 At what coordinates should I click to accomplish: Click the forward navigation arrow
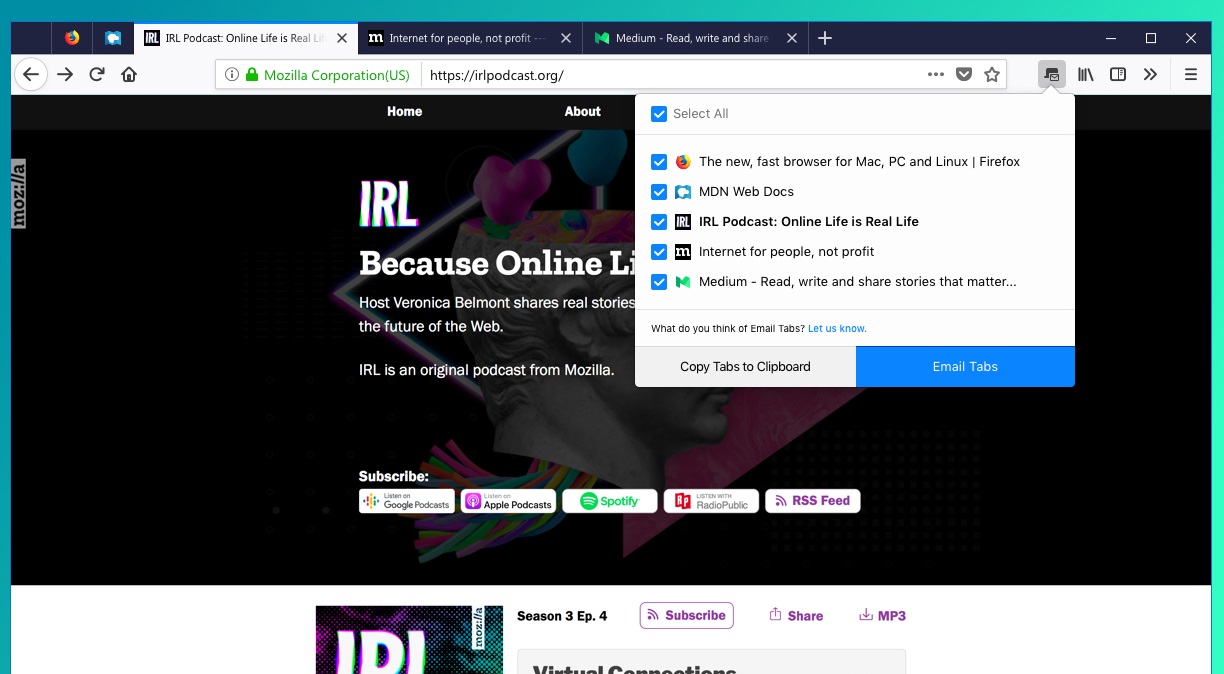(65, 74)
